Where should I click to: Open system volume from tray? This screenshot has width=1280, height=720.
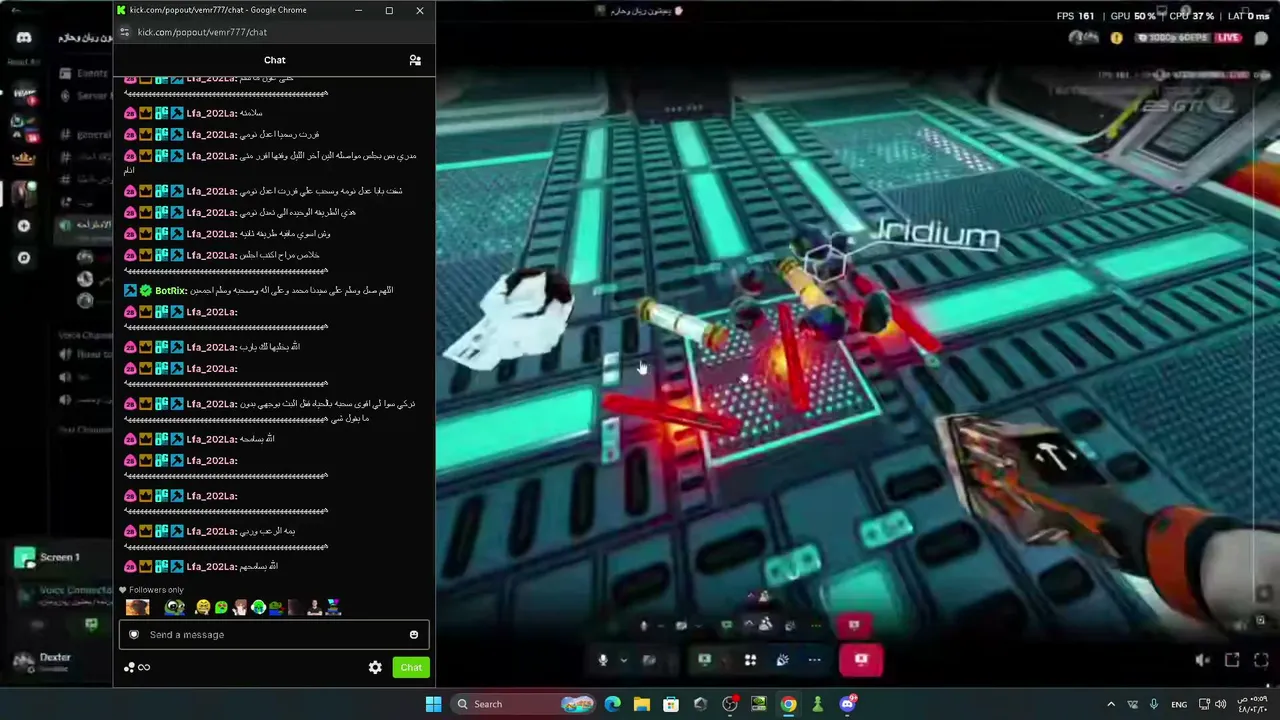pos(1220,704)
